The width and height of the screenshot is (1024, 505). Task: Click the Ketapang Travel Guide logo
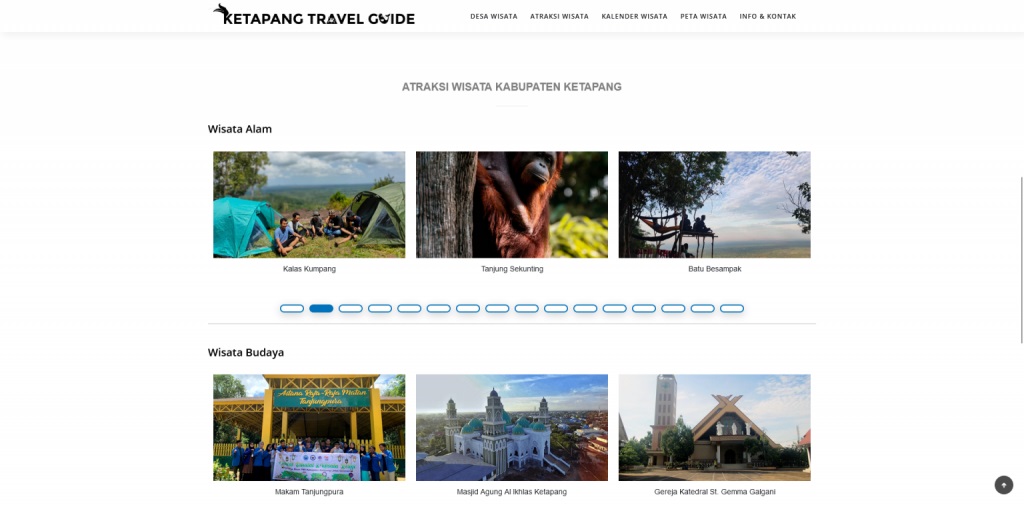click(313, 15)
